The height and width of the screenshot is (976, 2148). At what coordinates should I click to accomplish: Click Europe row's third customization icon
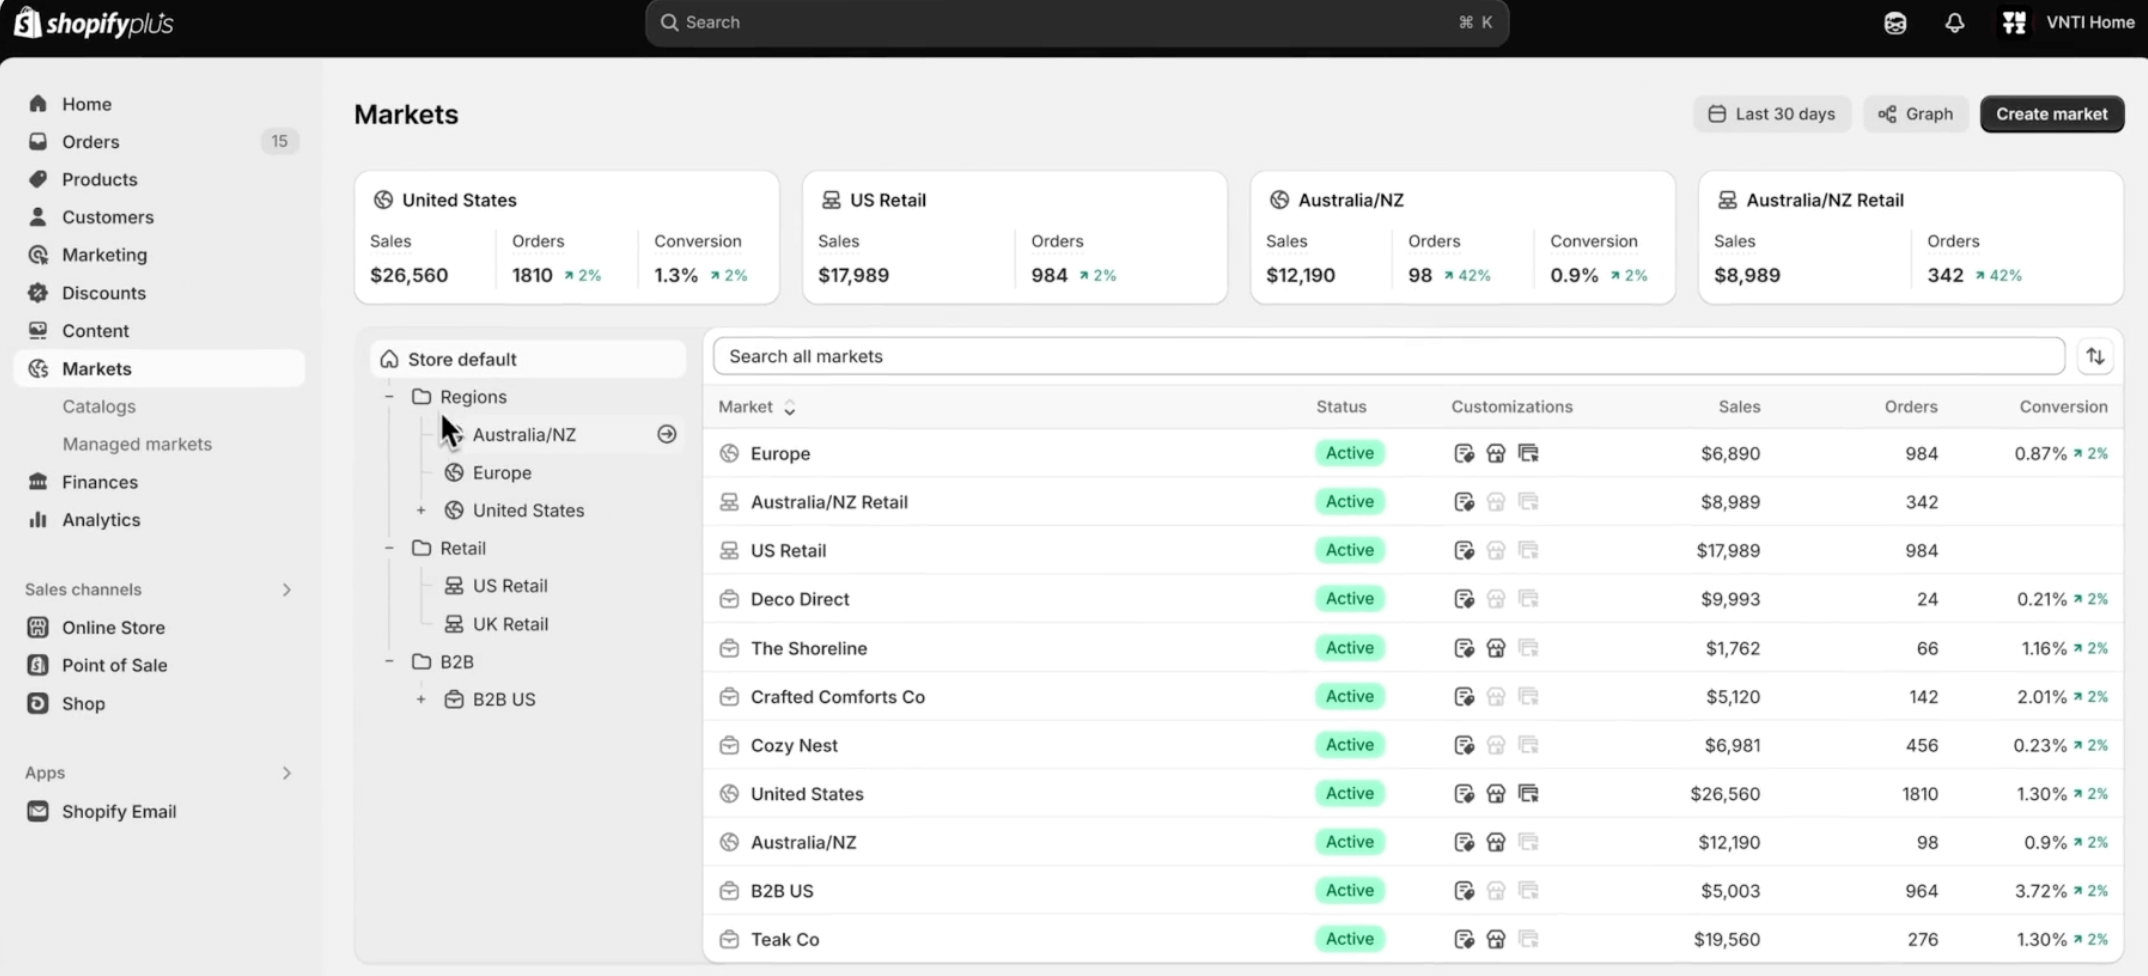1528,454
